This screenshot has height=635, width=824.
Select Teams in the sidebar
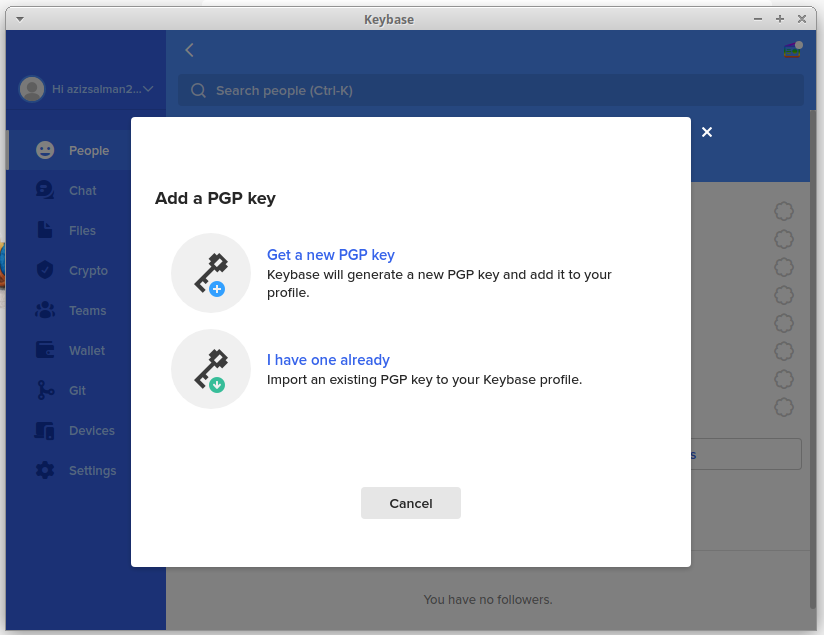(87, 311)
